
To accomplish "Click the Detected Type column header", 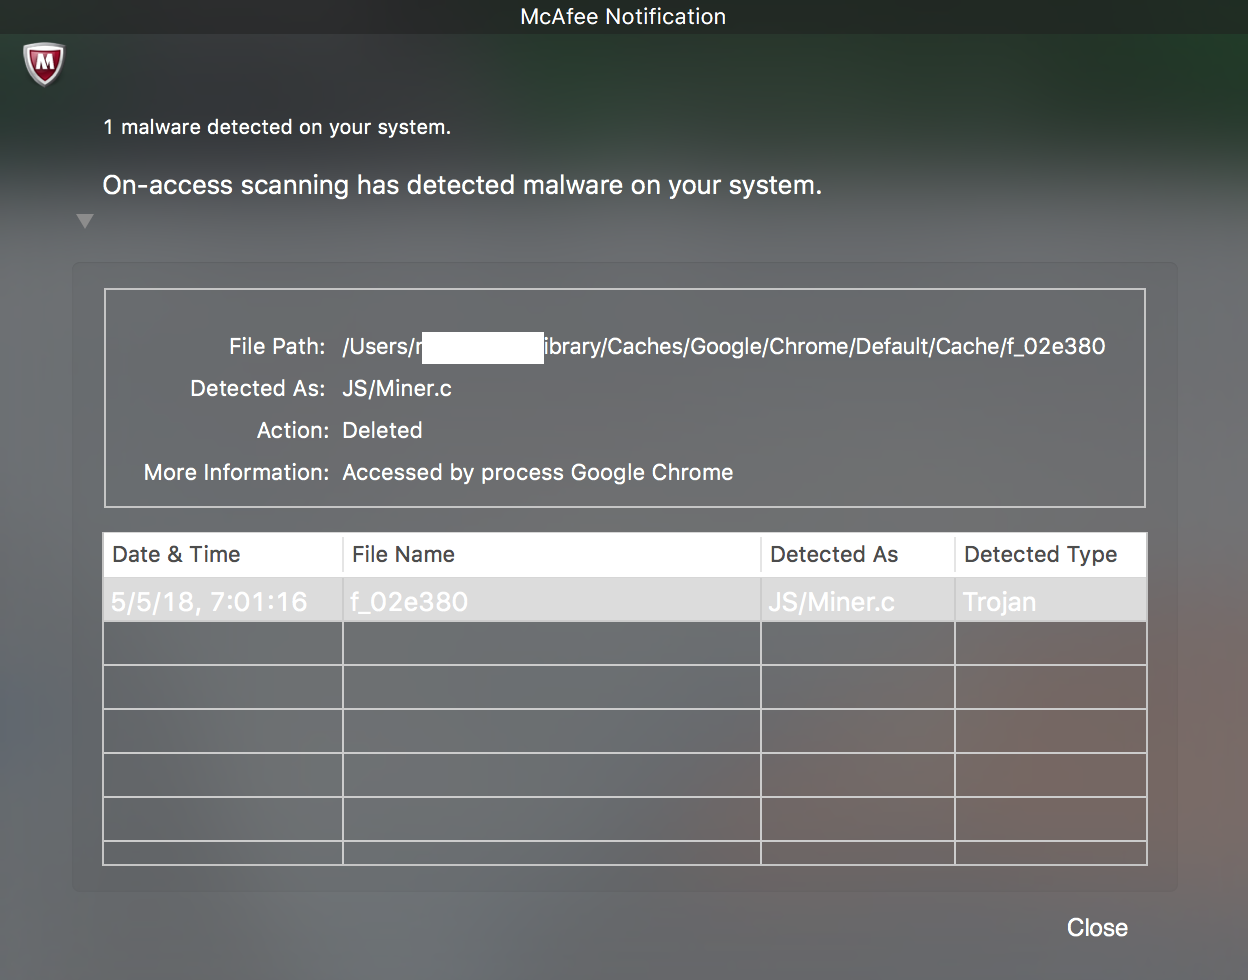I will pos(1050,554).
